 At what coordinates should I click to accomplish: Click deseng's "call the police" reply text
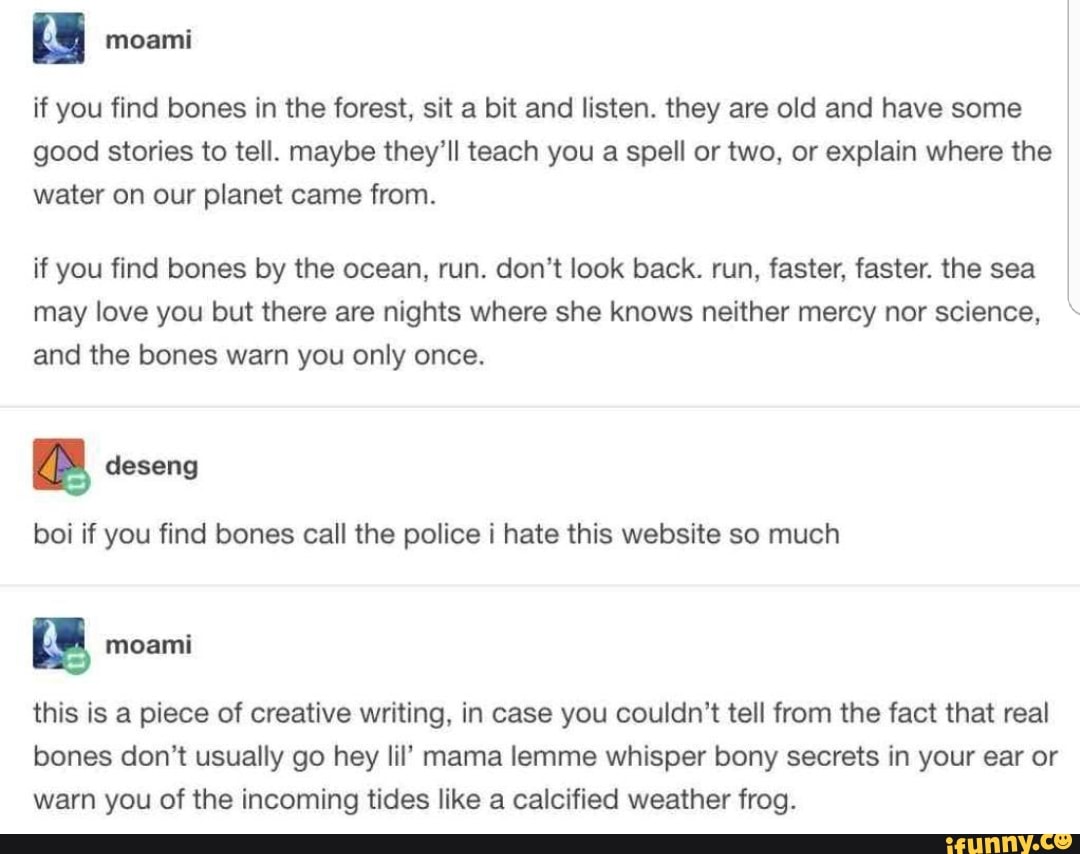coord(436,535)
